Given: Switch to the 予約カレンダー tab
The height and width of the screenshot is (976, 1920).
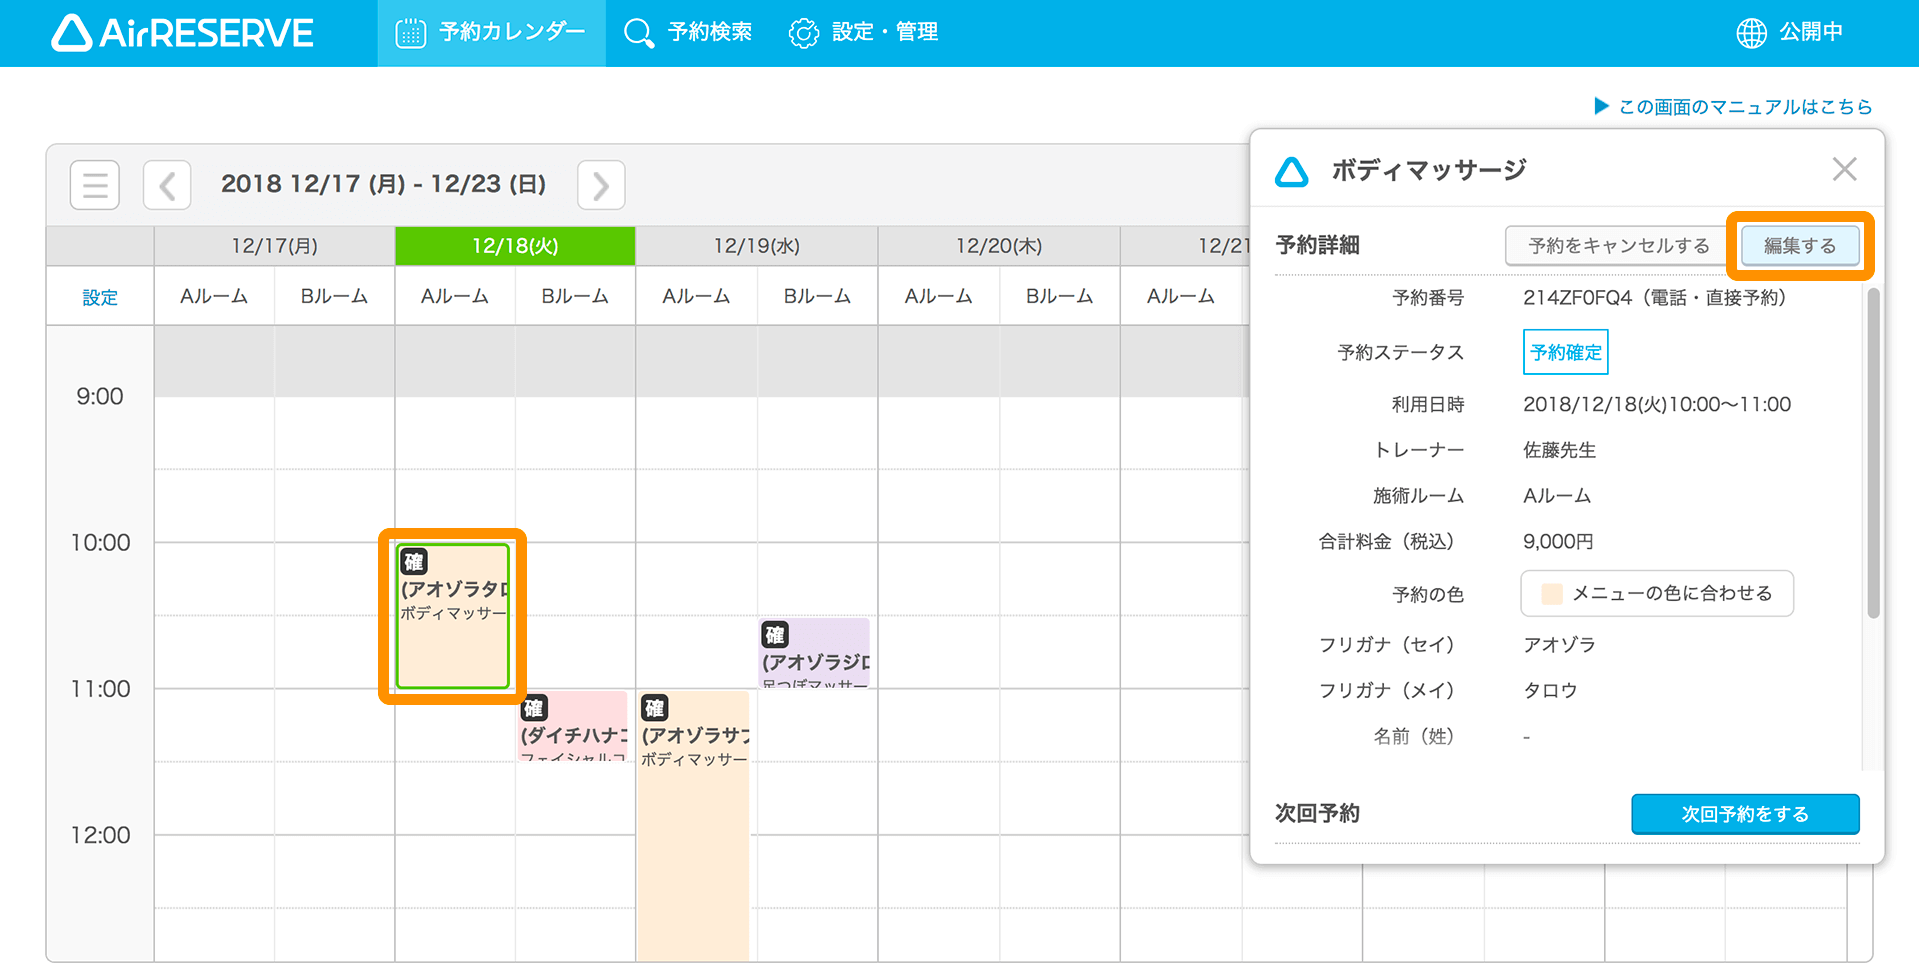Looking at the screenshot, I should coord(492,32).
